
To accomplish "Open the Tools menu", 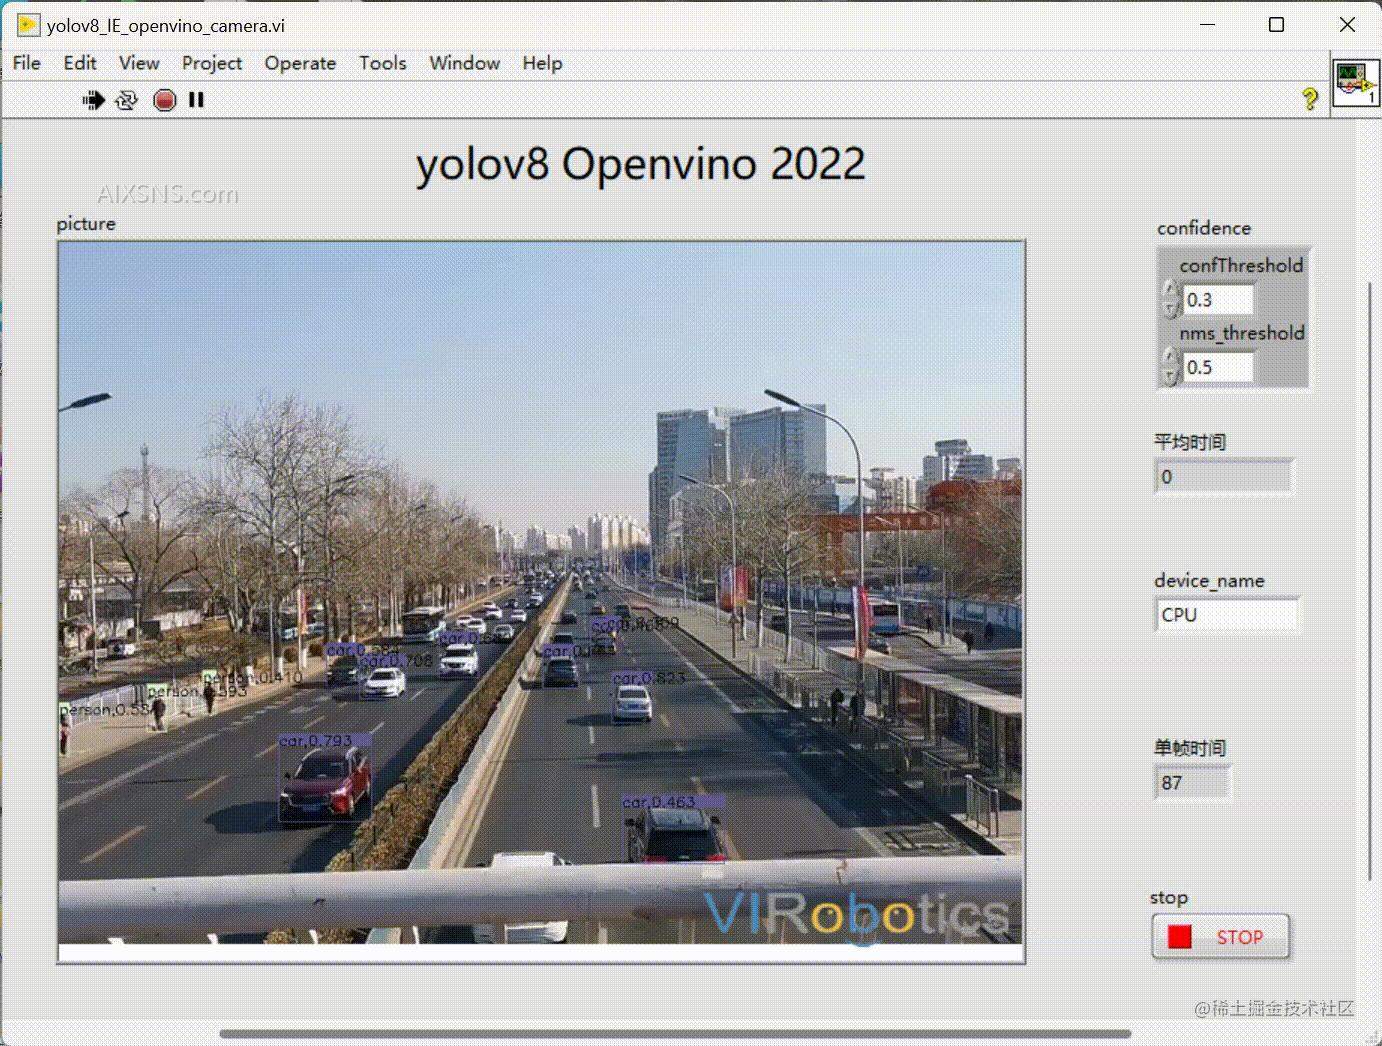I will (x=382, y=63).
